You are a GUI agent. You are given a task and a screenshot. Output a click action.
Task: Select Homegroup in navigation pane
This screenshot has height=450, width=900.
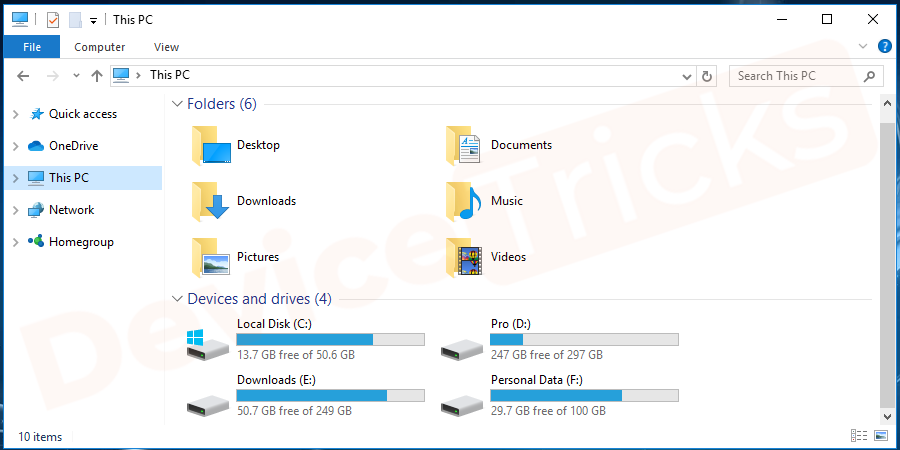[81, 242]
